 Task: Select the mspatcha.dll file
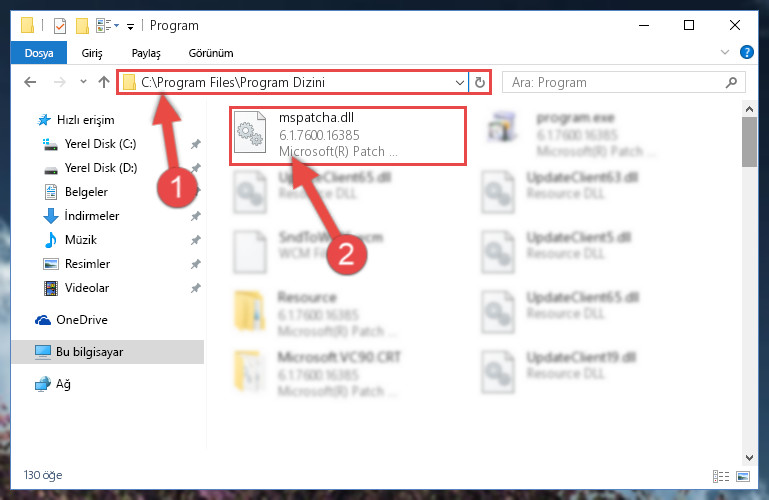[348, 136]
